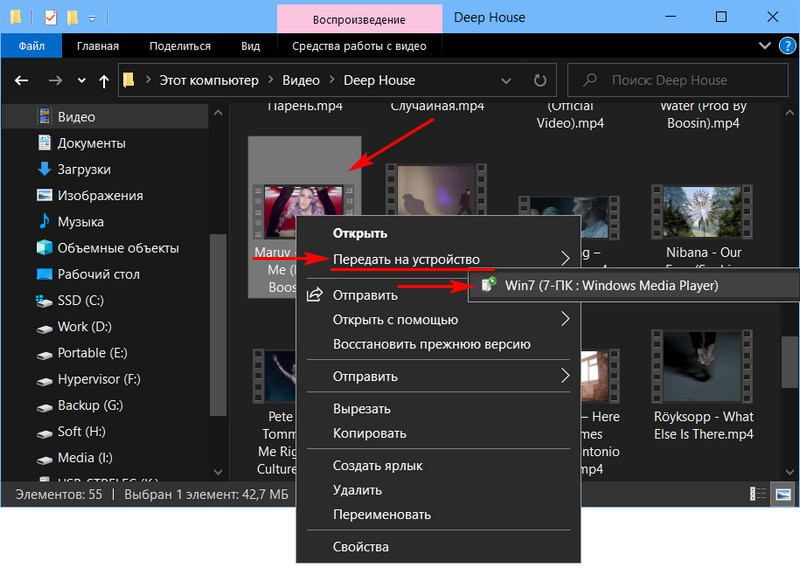Choose Восстановить прежнюю версию
800x575 pixels.
(438, 344)
